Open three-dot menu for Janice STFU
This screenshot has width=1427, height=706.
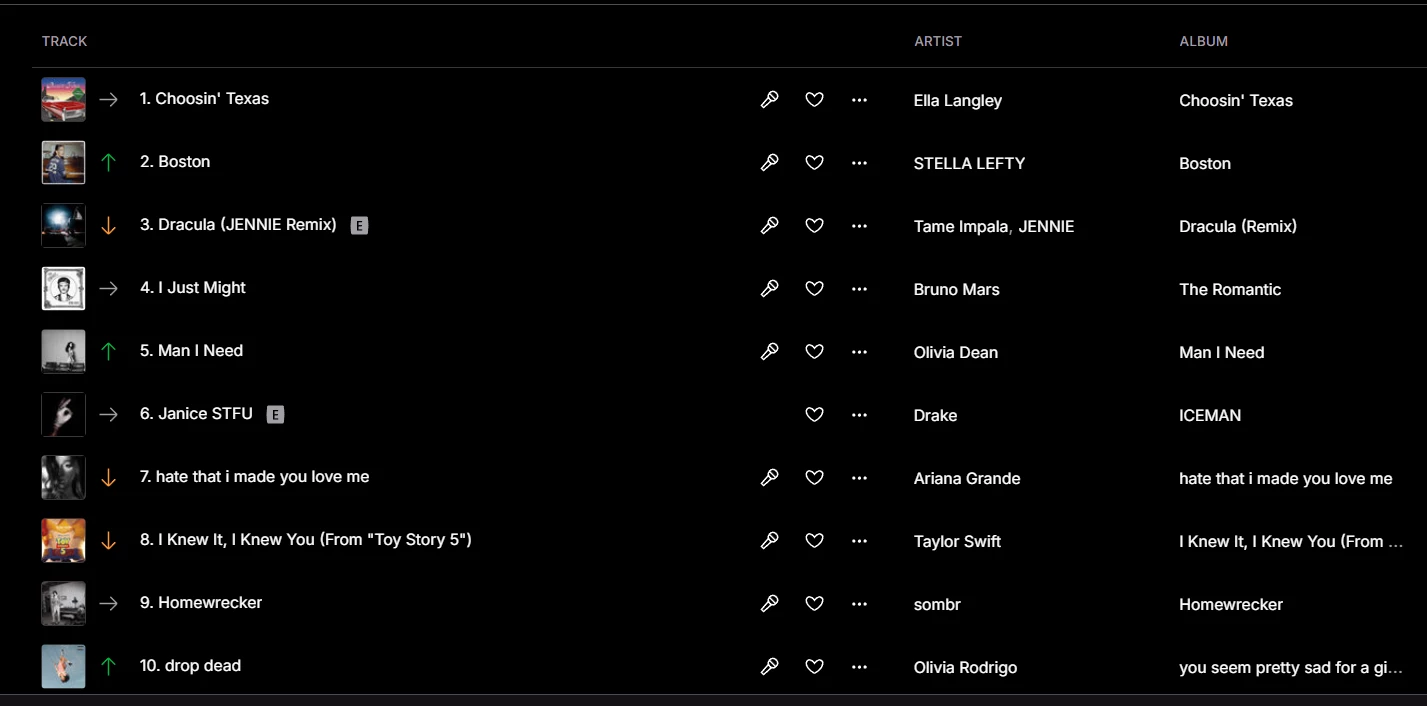point(859,415)
